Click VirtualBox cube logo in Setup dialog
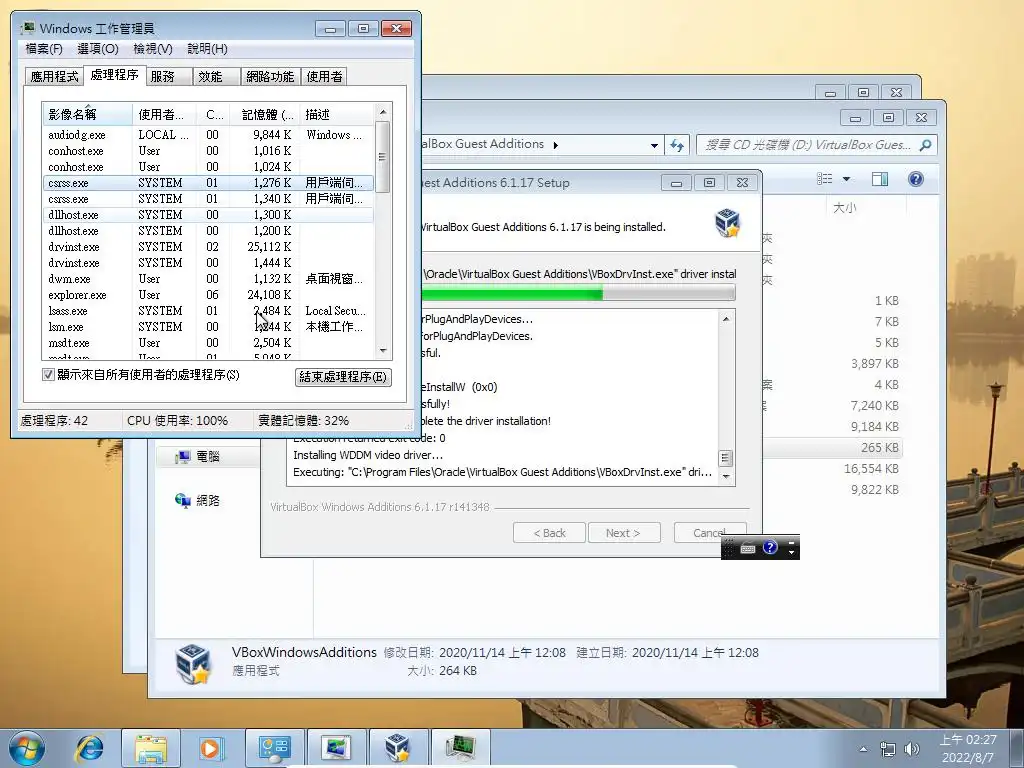 pos(727,223)
